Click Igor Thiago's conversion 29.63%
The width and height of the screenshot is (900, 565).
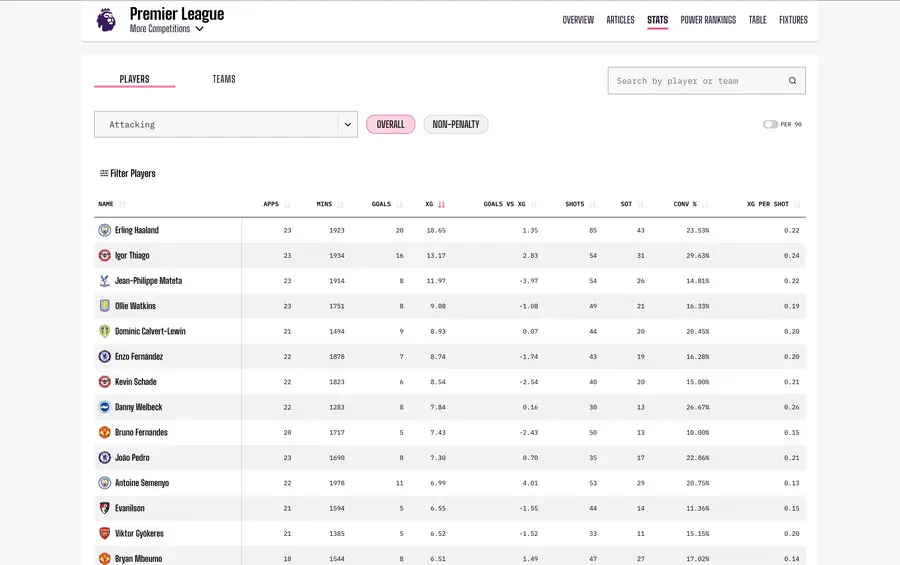tap(697, 256)
